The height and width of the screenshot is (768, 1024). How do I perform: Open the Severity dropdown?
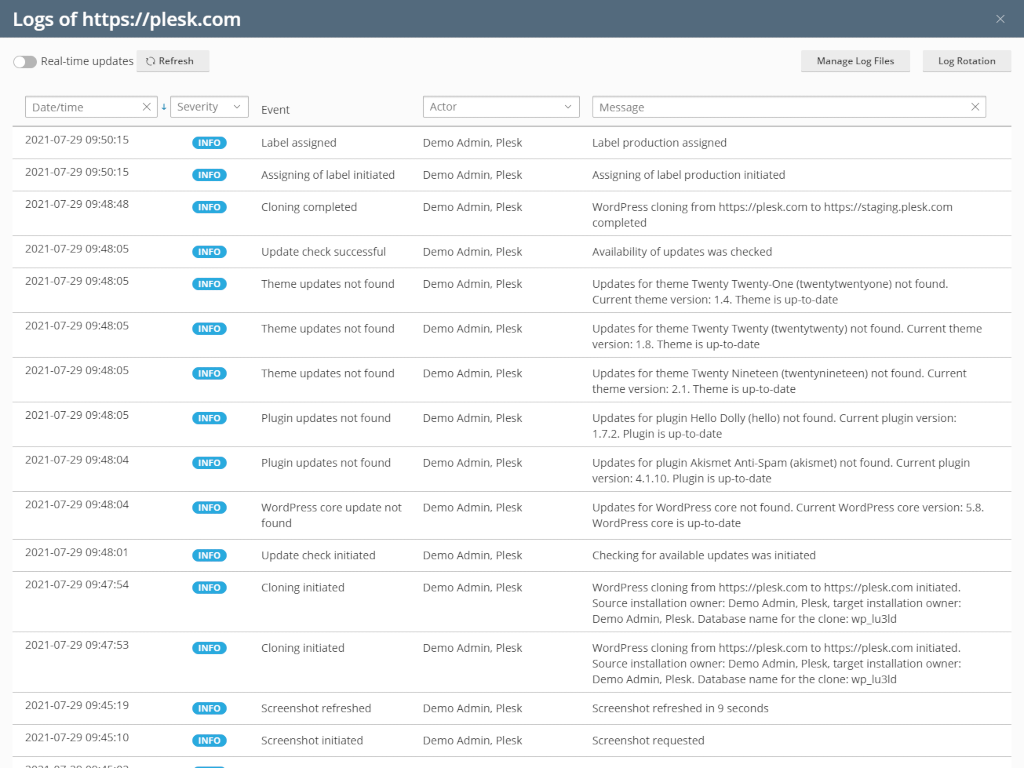point(209,106)
